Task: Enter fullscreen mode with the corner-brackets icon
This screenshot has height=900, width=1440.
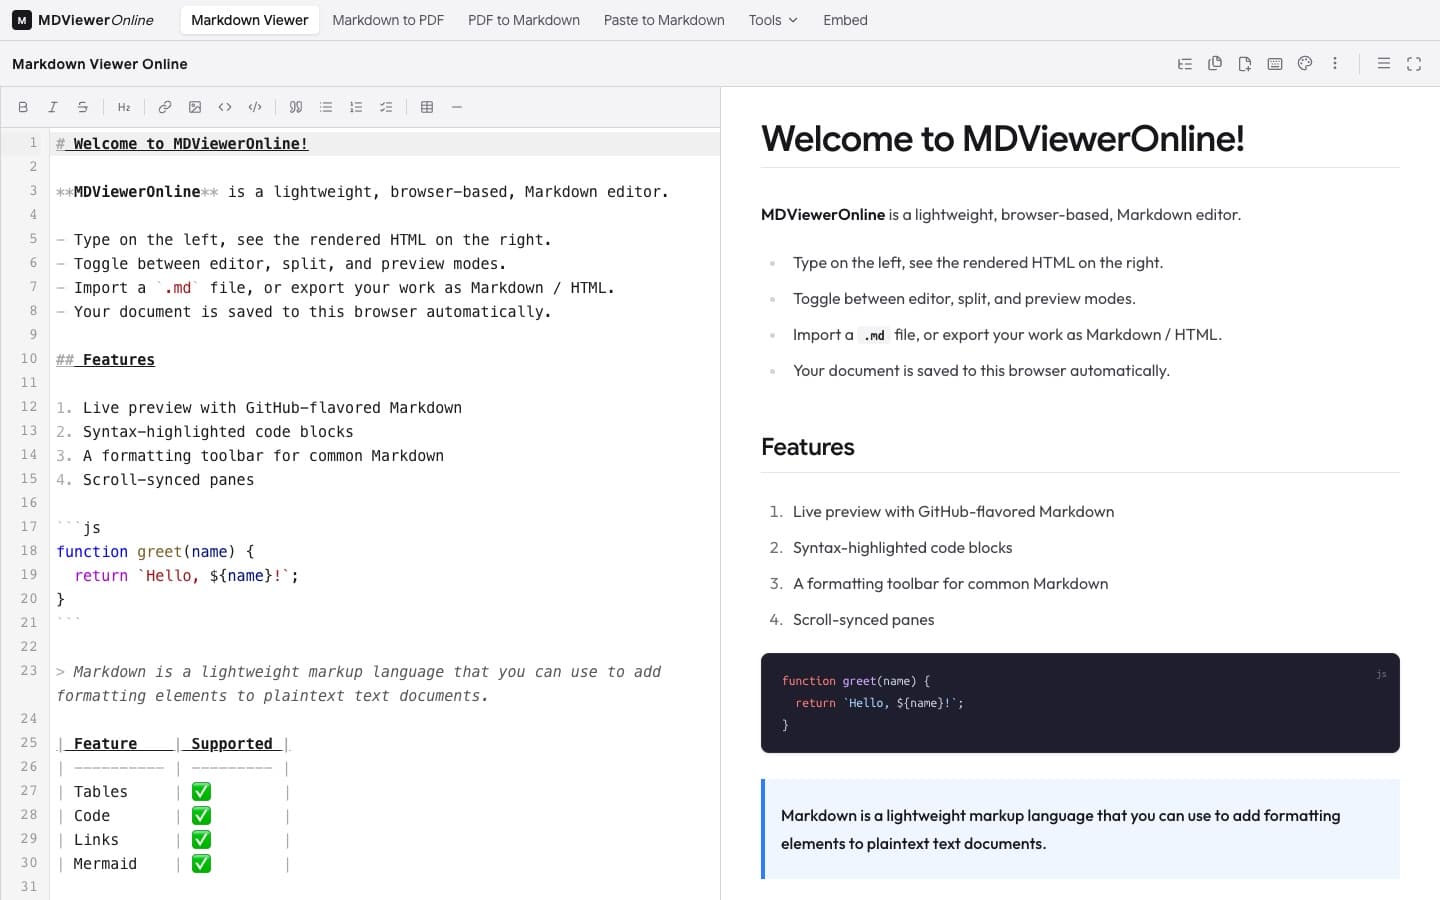Action: [1414, 64]
